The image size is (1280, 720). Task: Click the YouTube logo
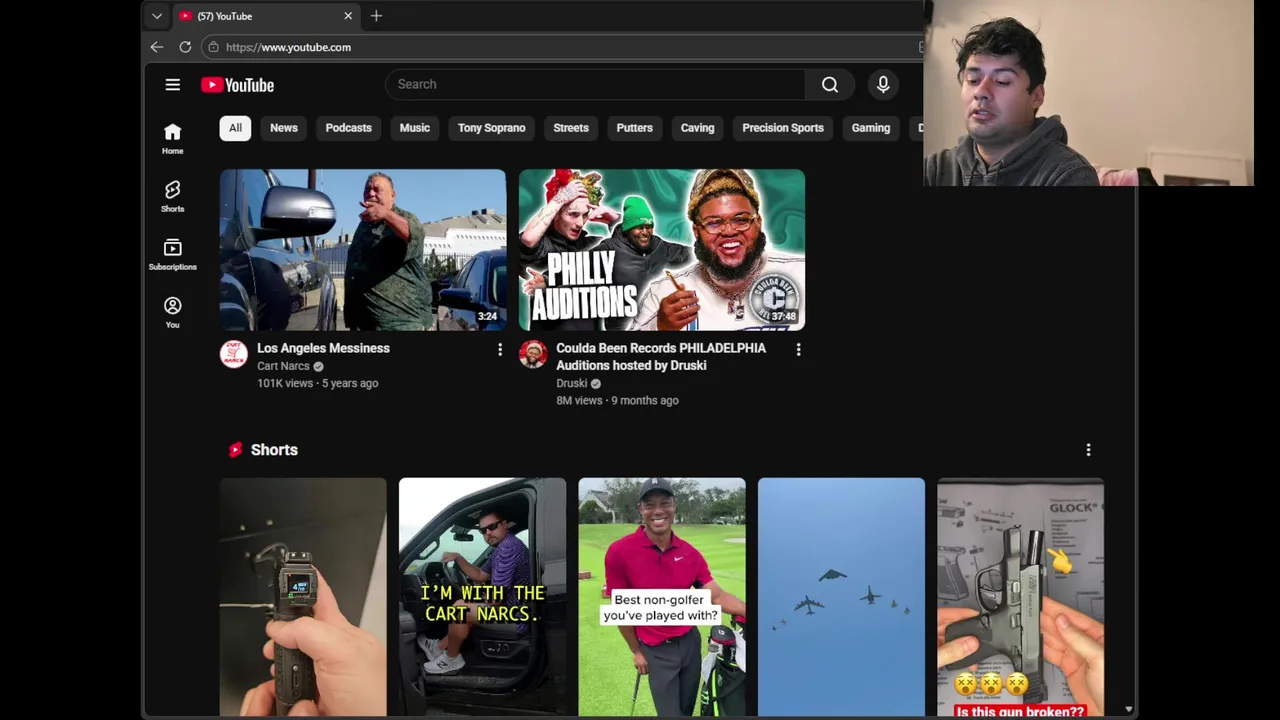click(x=237, y=85)
